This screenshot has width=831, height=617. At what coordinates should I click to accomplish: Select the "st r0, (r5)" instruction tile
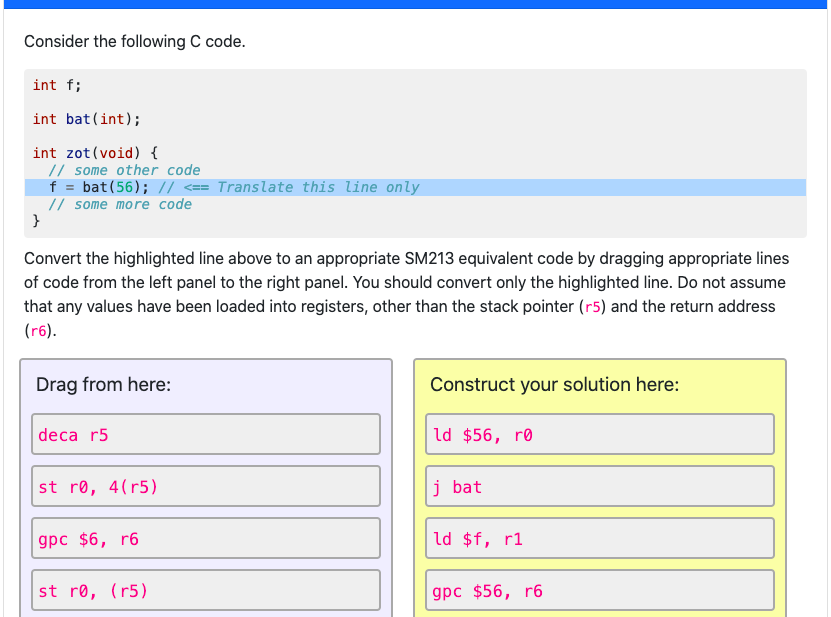[x=205, y=590]
